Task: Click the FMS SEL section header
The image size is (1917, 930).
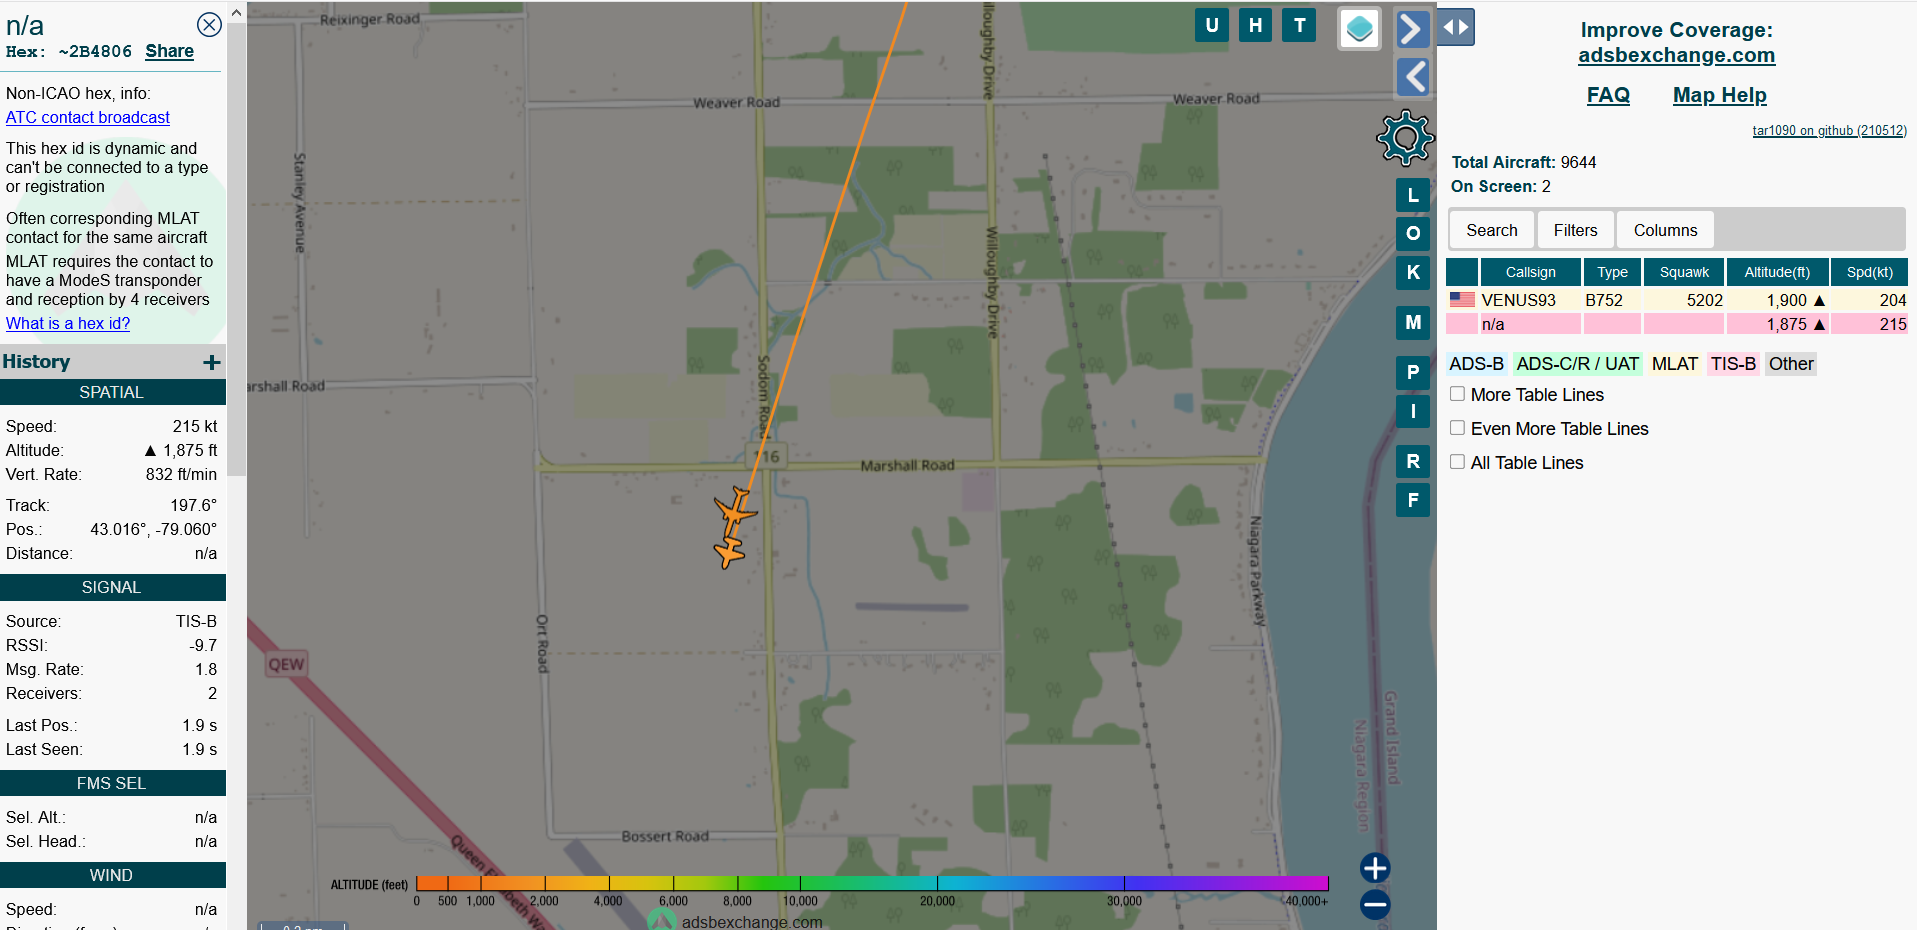Action: pyautogui.click(x=112, y=783)
